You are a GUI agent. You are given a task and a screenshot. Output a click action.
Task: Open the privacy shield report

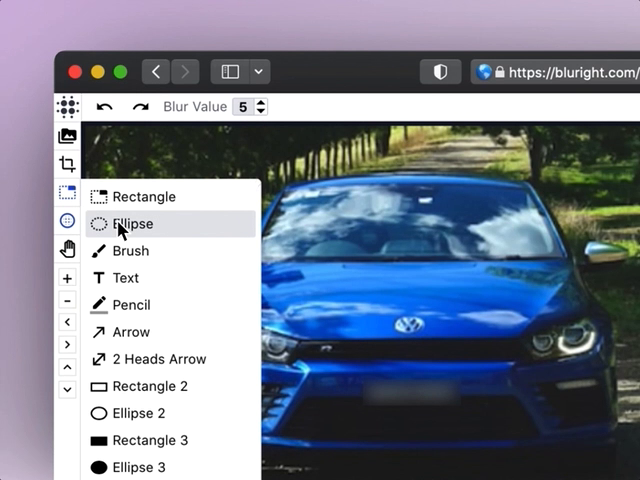(440, 72)
